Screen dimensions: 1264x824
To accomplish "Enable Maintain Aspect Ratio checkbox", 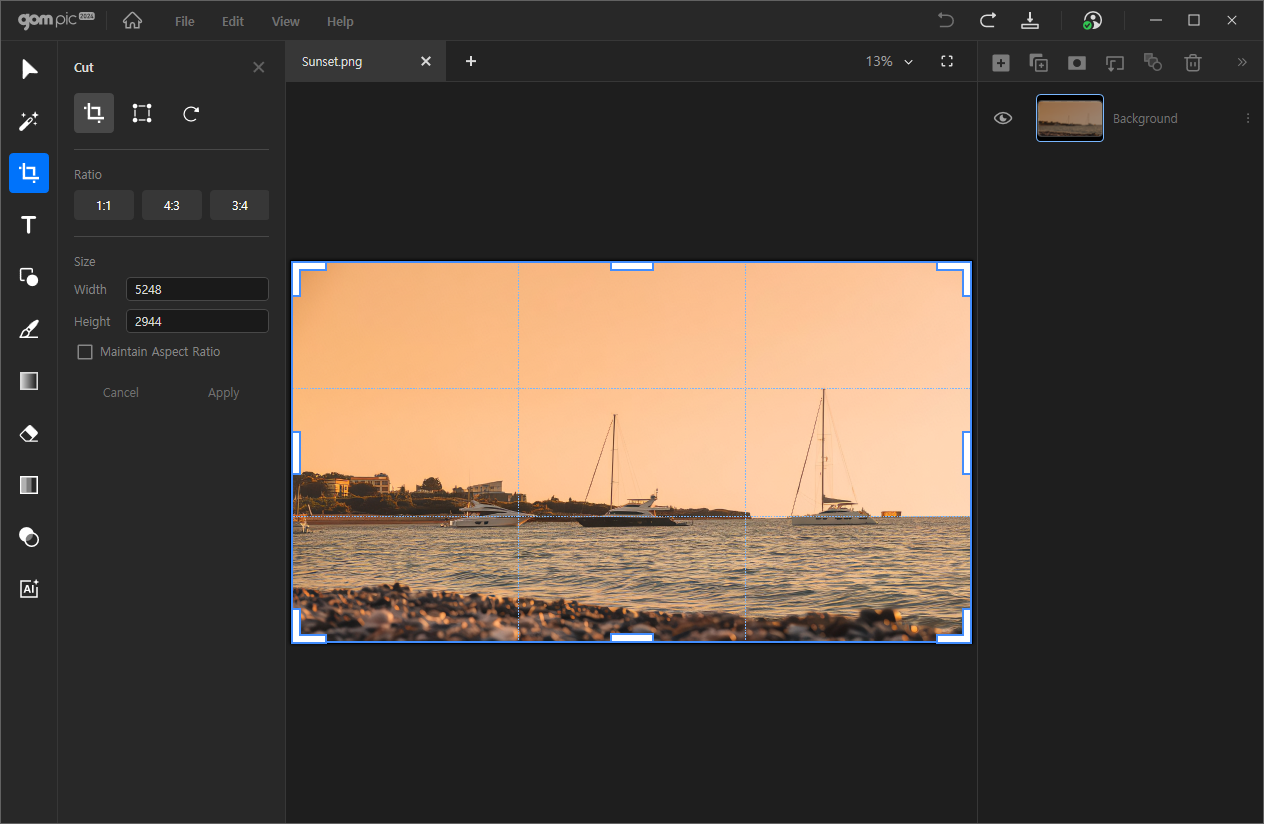I will (85, 352).
